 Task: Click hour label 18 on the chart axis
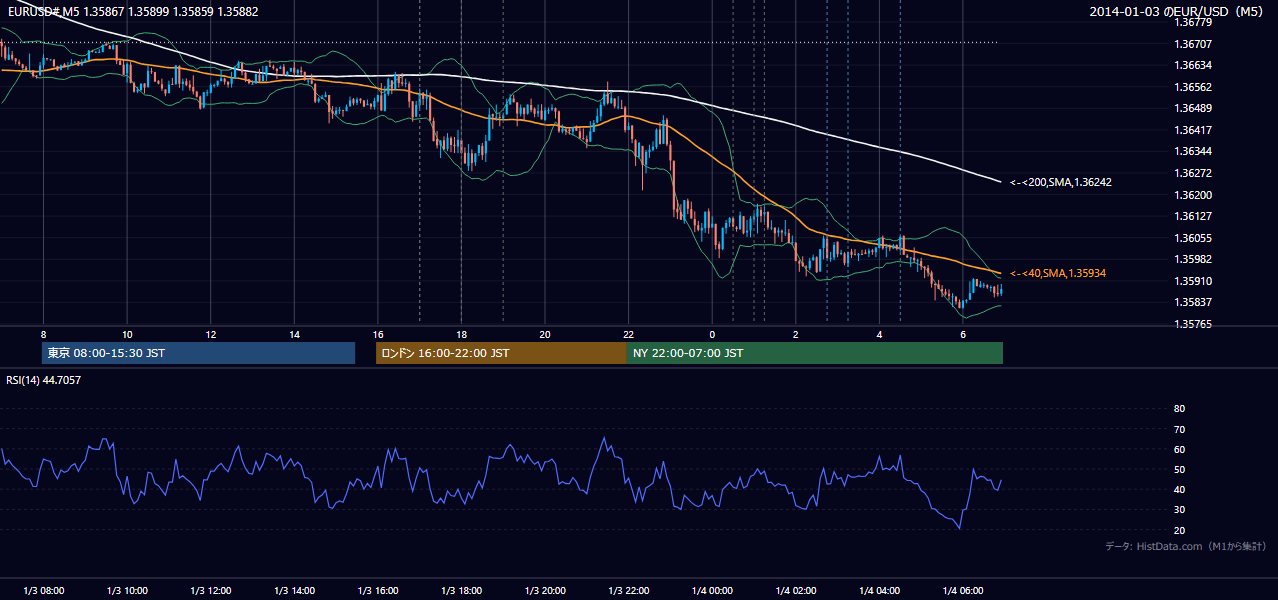[x=461, y=334]
